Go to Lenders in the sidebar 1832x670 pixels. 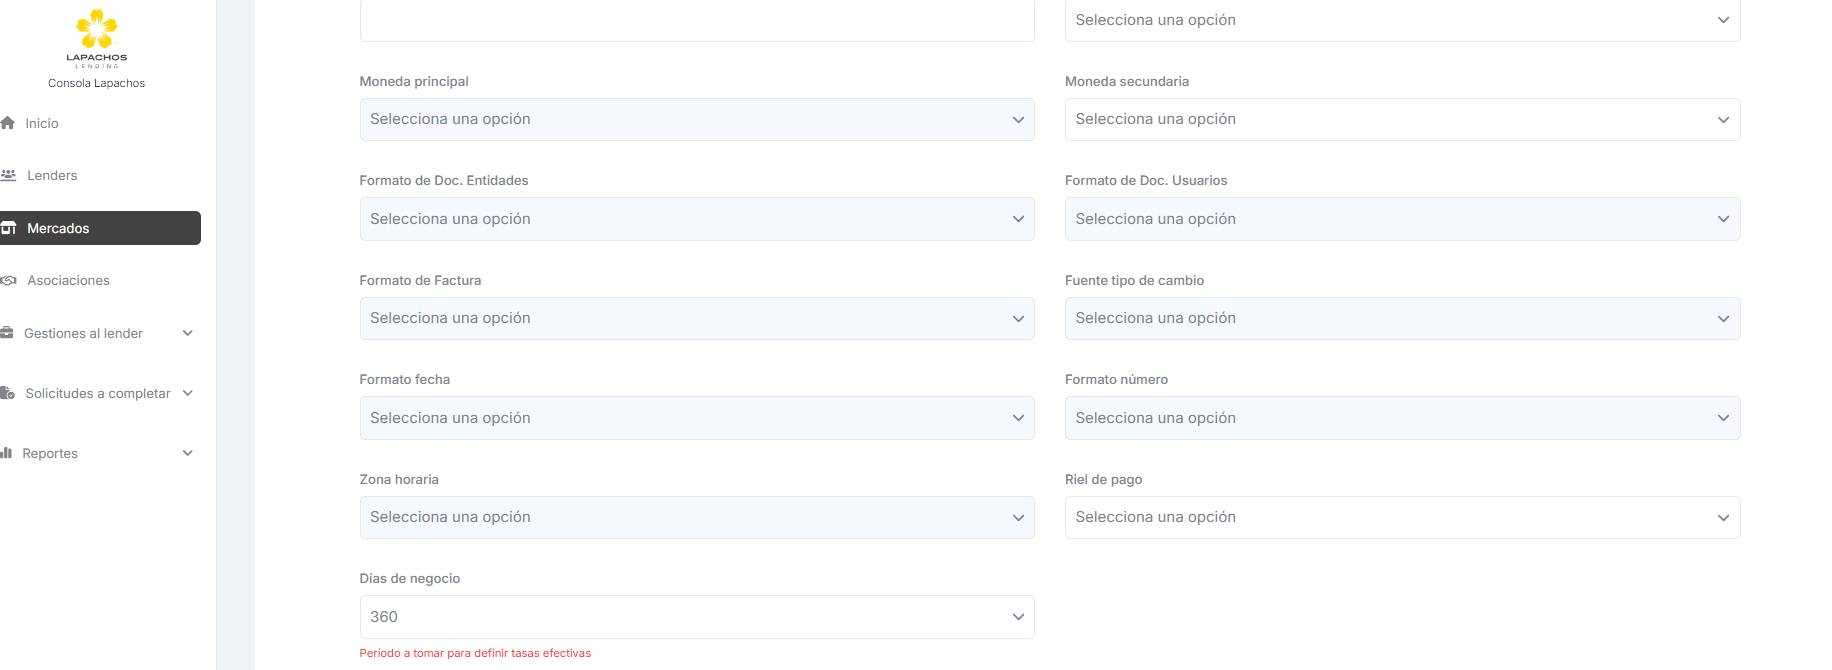(52, 175)
